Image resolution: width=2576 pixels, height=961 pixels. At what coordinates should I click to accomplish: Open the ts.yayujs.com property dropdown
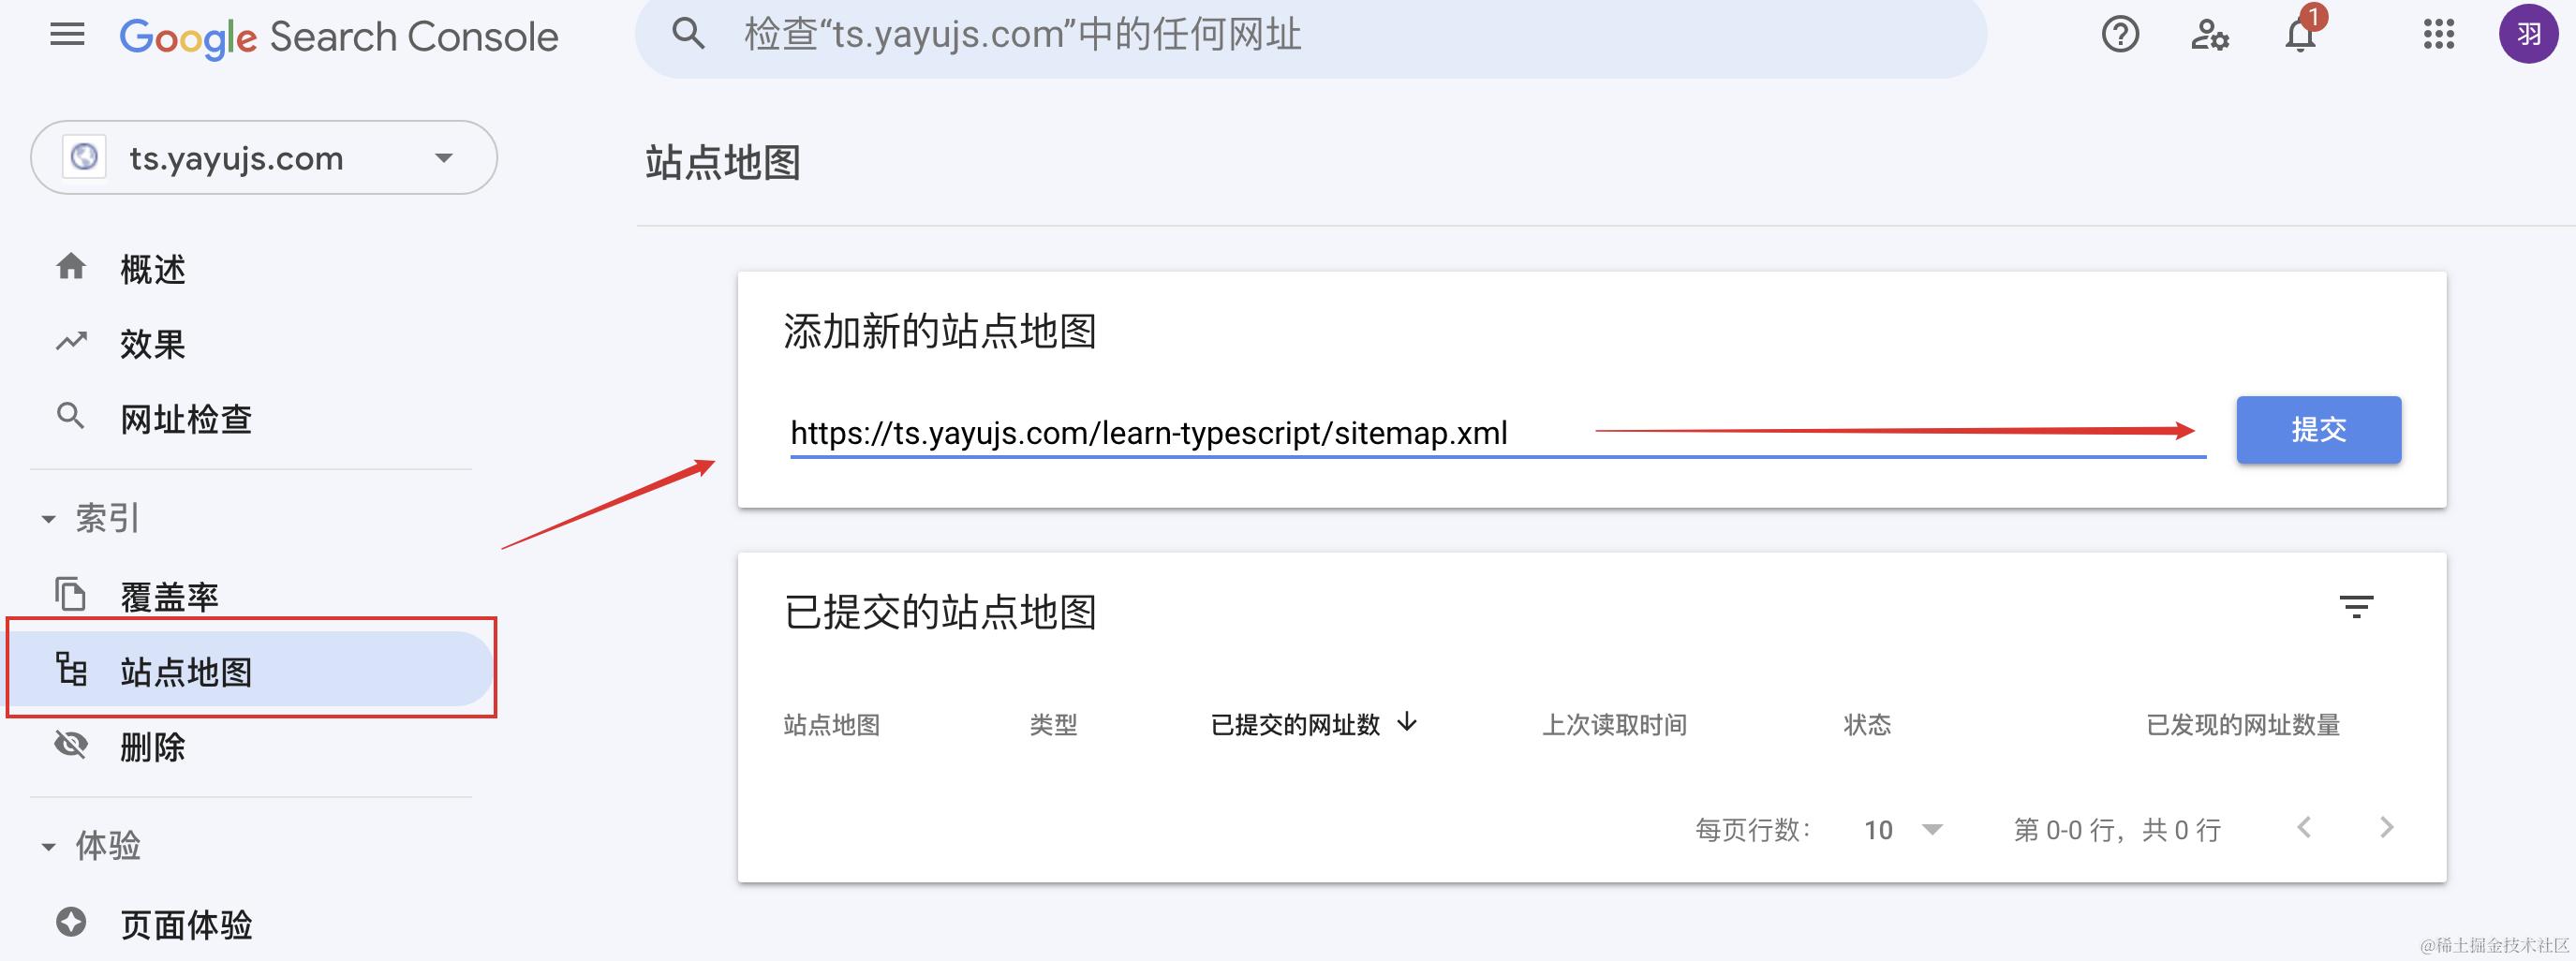(264, 158)
